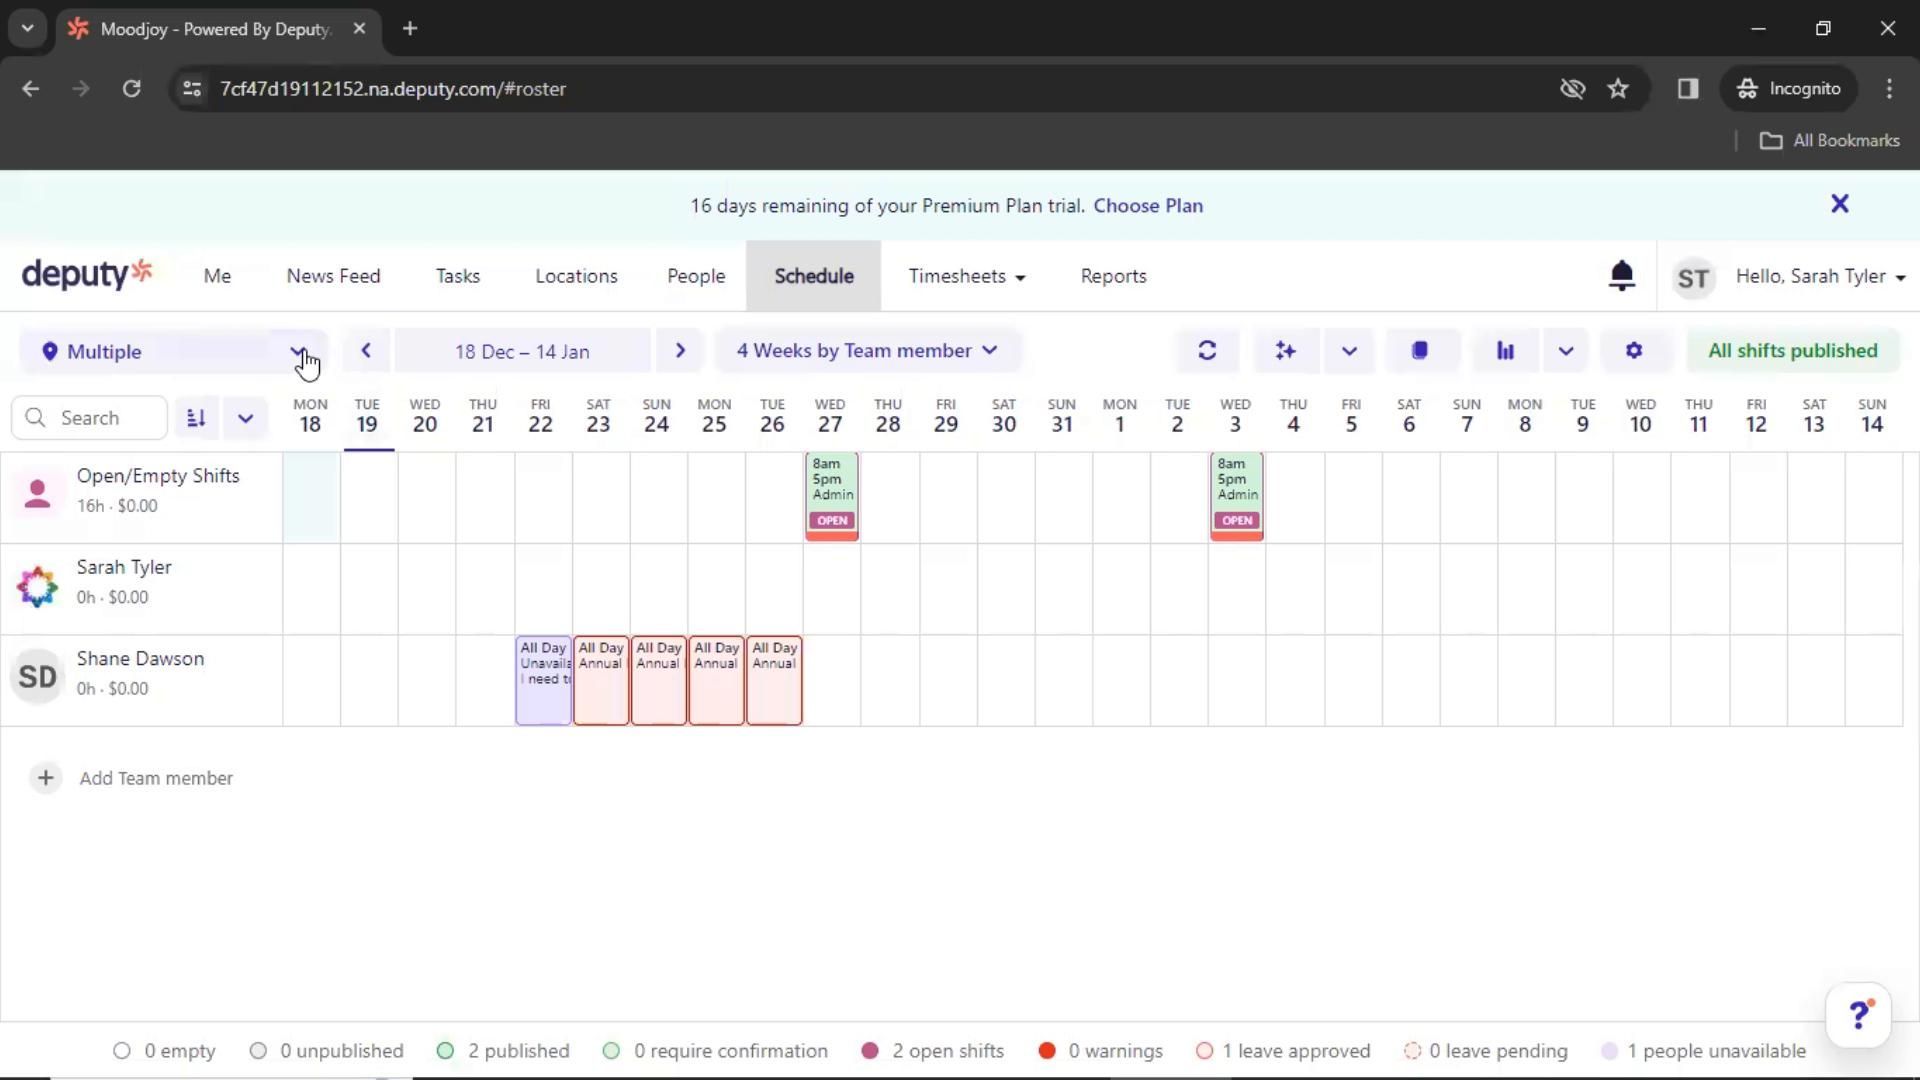
Task: Click the refresh schedule icon
Action: (x=1207, y=351)
